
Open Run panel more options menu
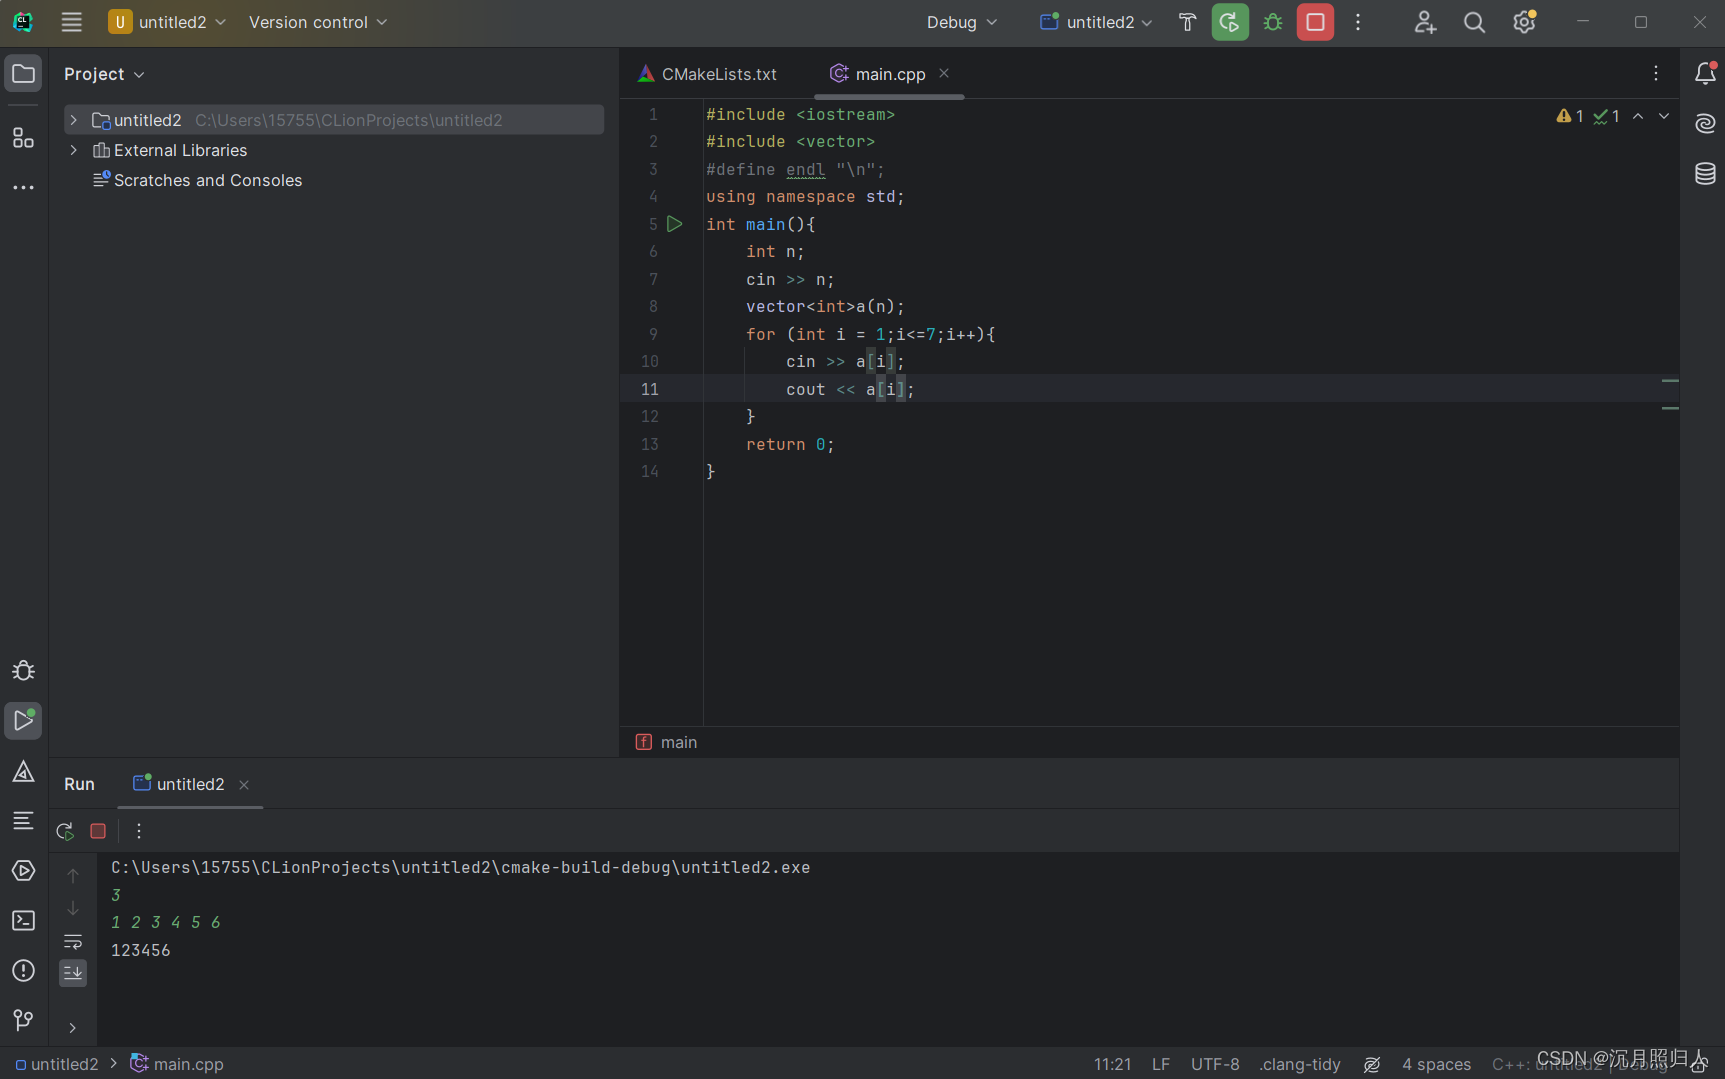point(139,831)
